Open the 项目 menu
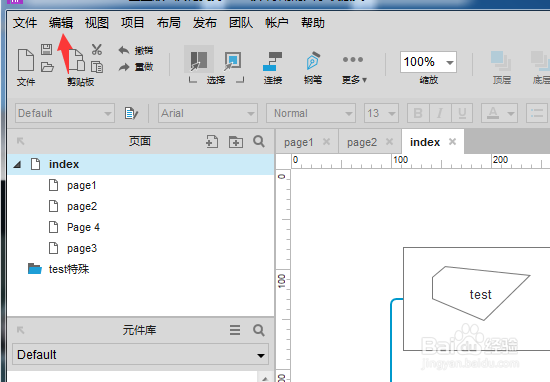This screenshot has height=382, width=550. [x=133, y=23]
